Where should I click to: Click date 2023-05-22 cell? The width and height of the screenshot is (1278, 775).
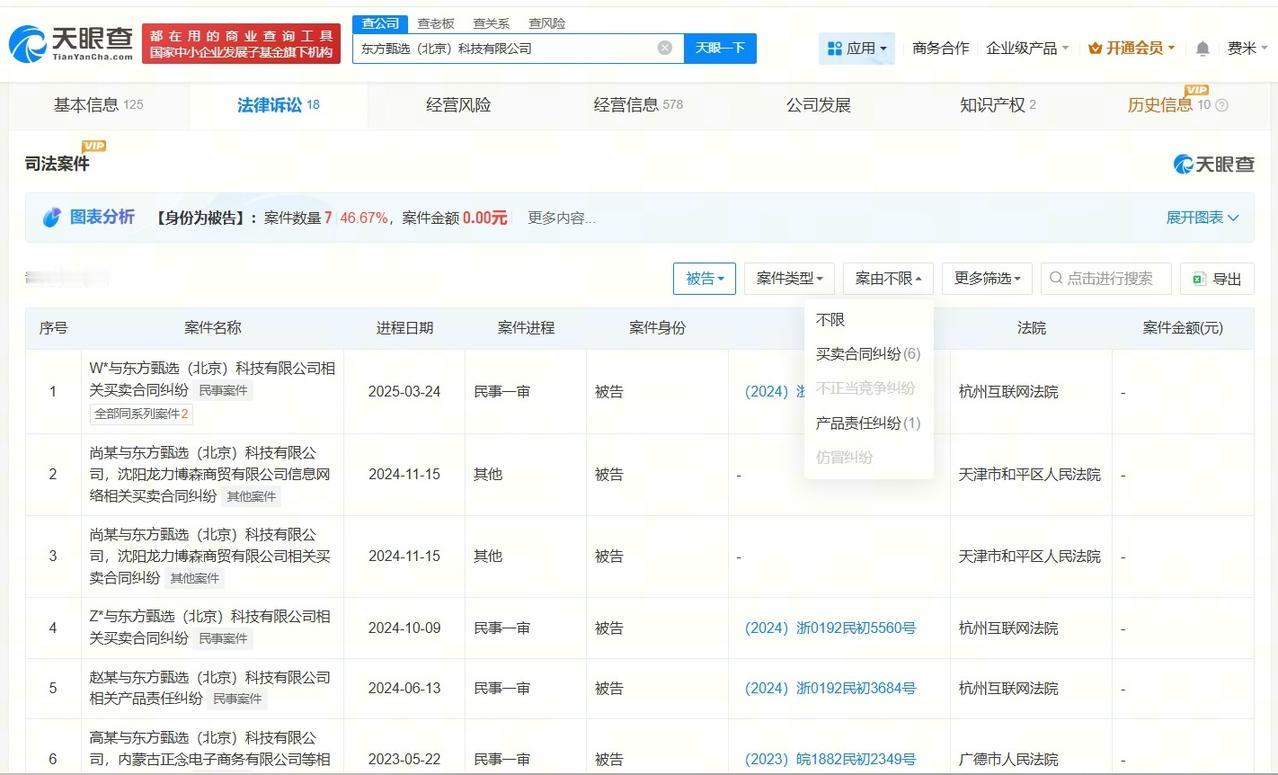[x=404, y=759]
